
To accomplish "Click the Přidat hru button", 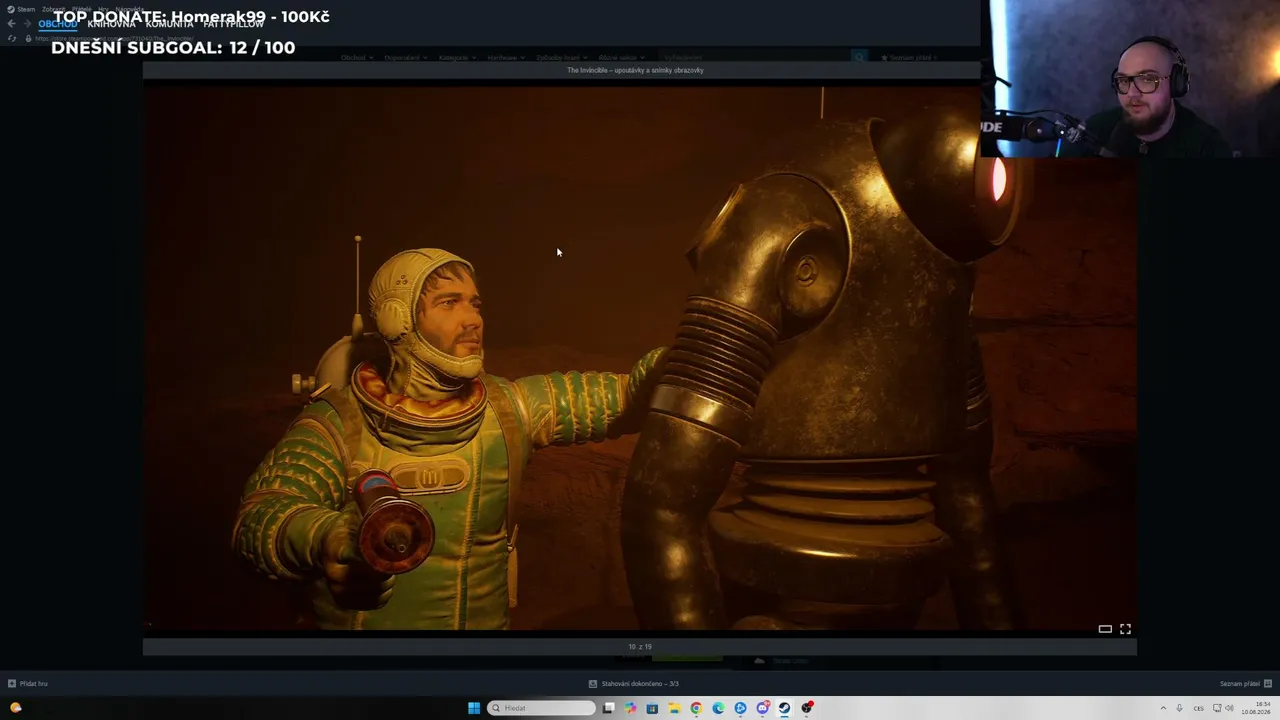I will click(28, 684).
